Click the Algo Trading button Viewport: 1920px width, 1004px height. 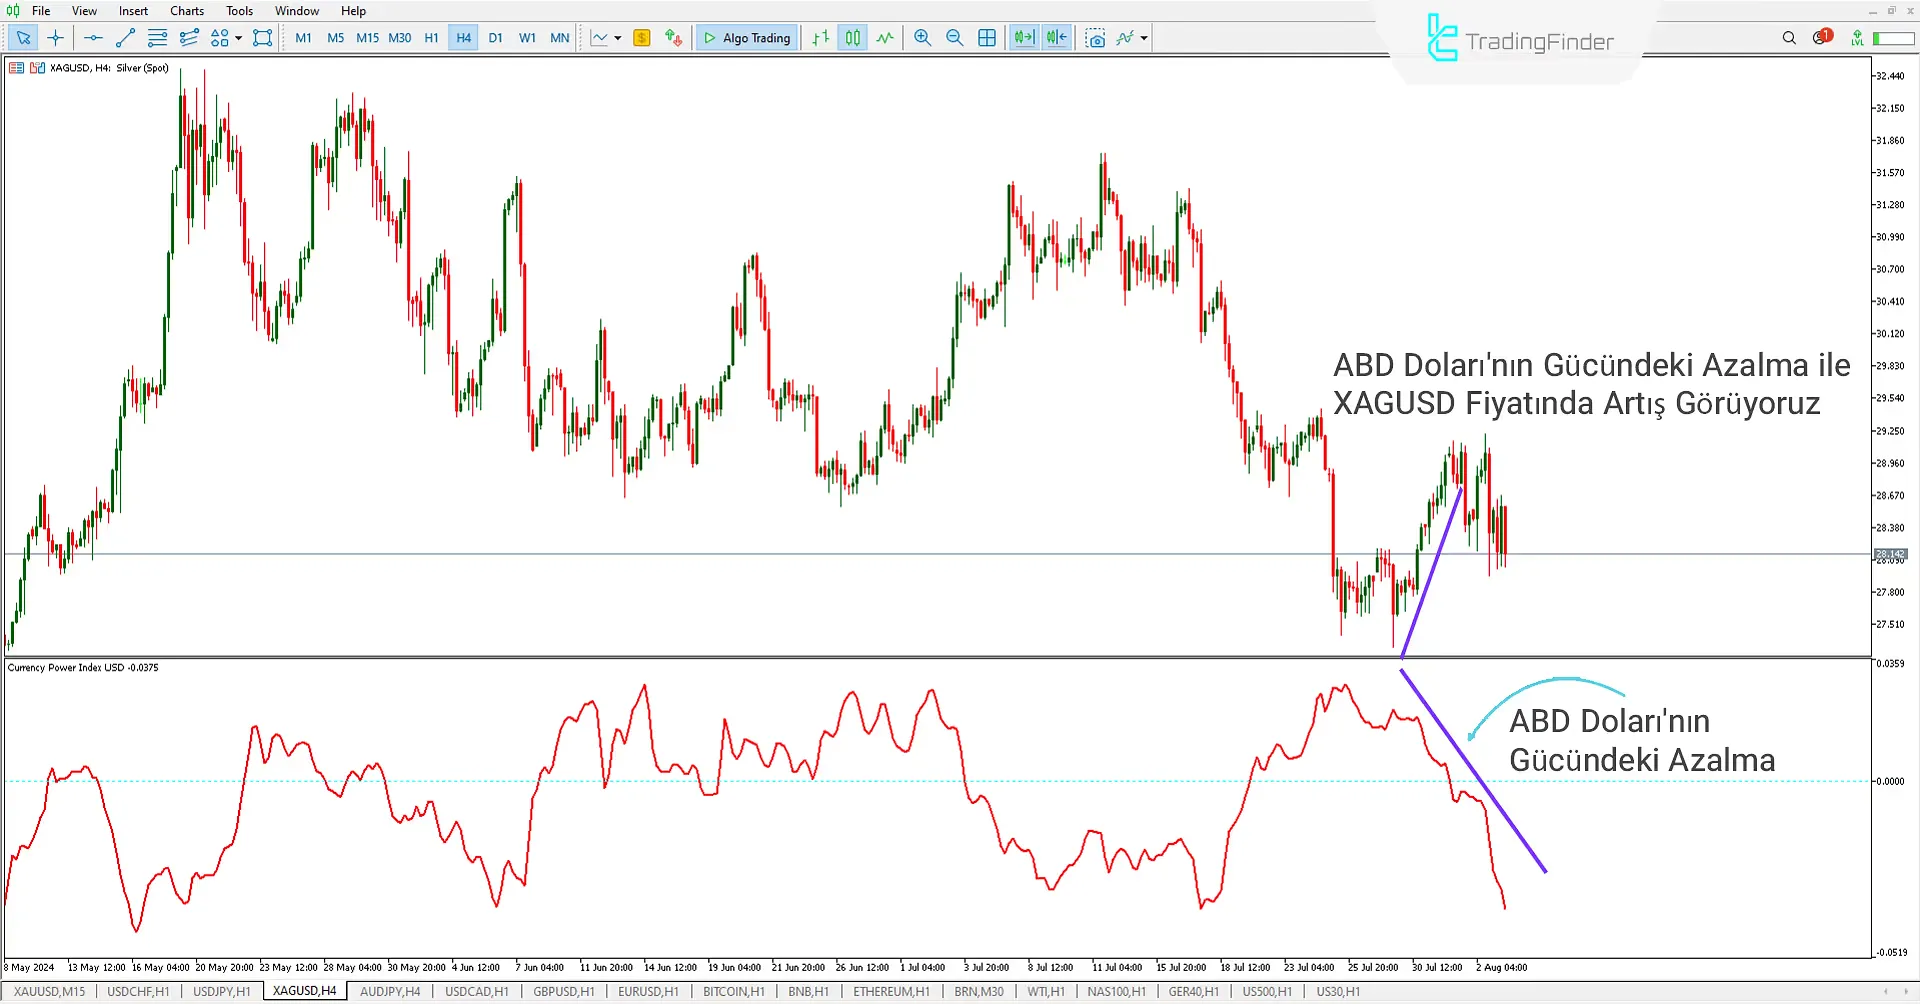747,38
